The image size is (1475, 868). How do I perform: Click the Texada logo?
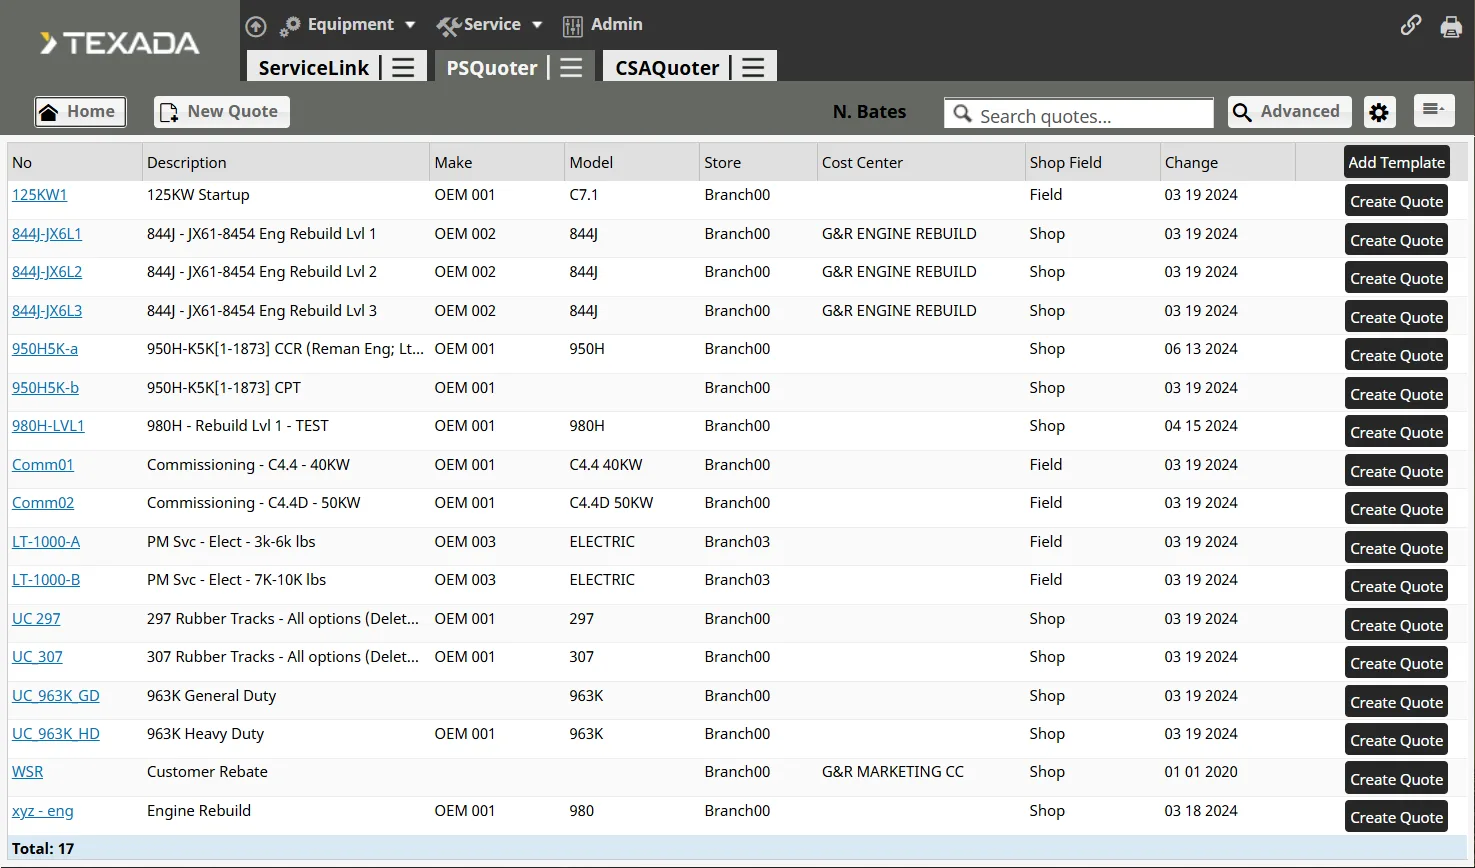119,43
